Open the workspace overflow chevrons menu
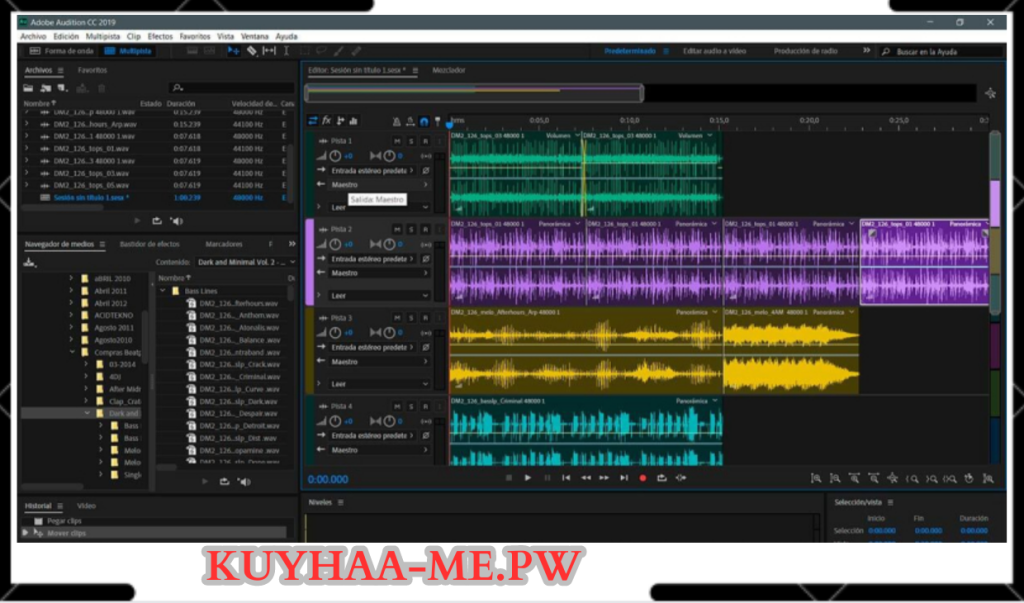1024x603 pixels. point(867,50)
